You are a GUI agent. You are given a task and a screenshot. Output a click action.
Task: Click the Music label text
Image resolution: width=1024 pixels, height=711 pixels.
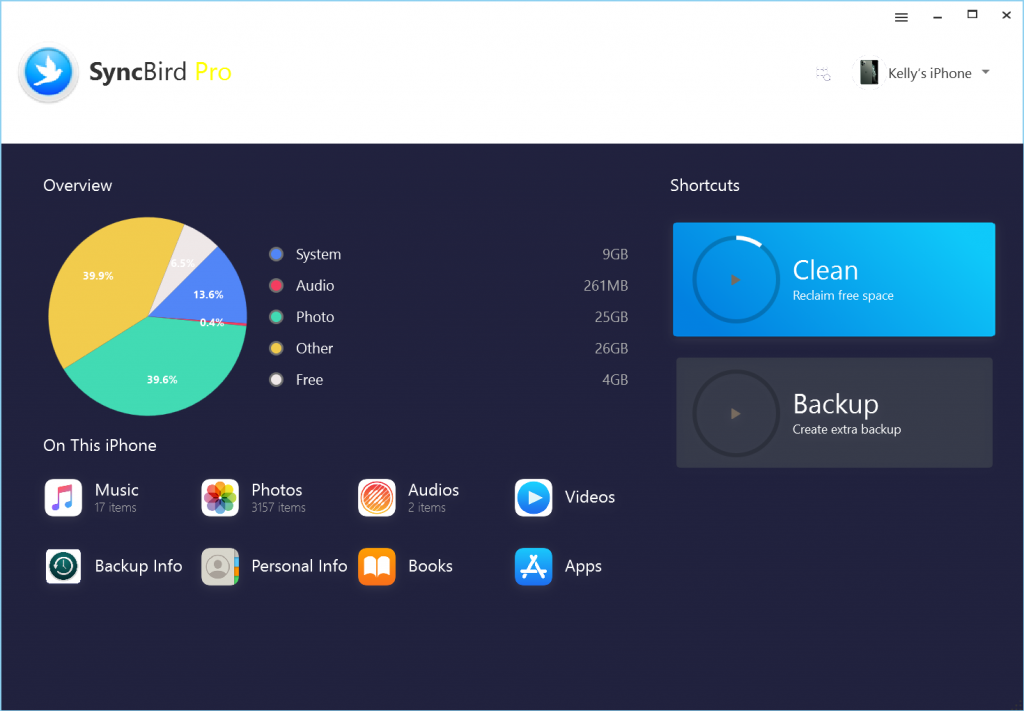click(117, 490)
